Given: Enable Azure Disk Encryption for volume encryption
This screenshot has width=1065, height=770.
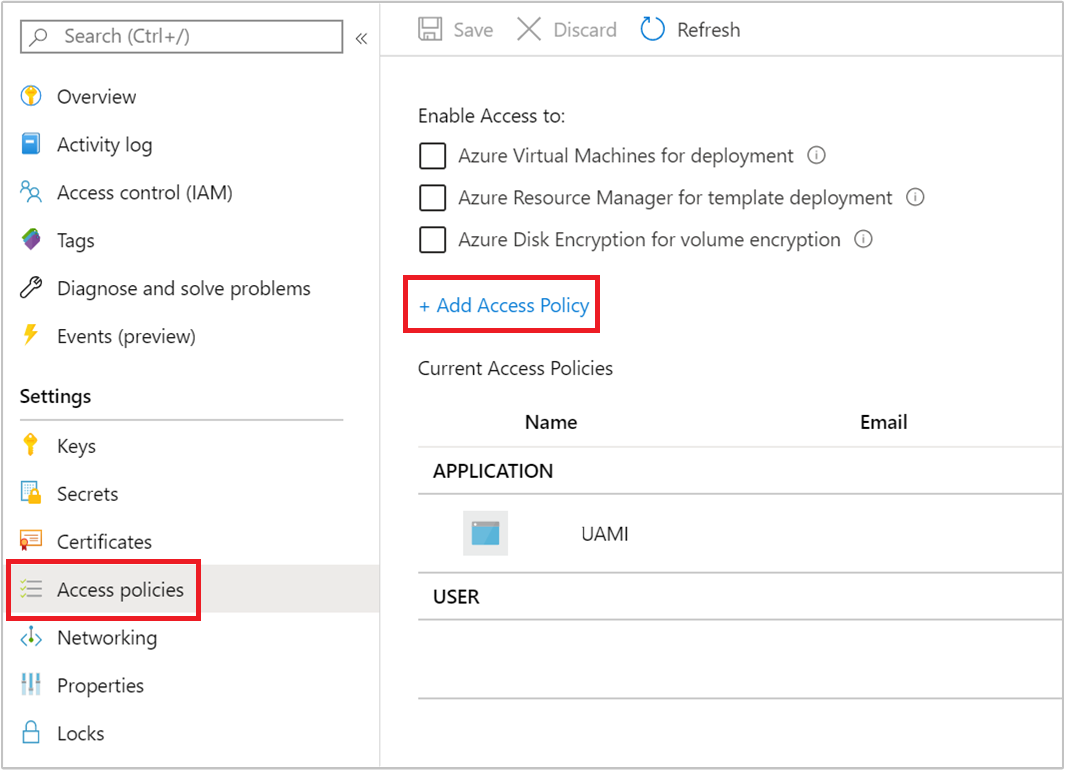Looking at the screenshot, I should [x=432, y=239].
